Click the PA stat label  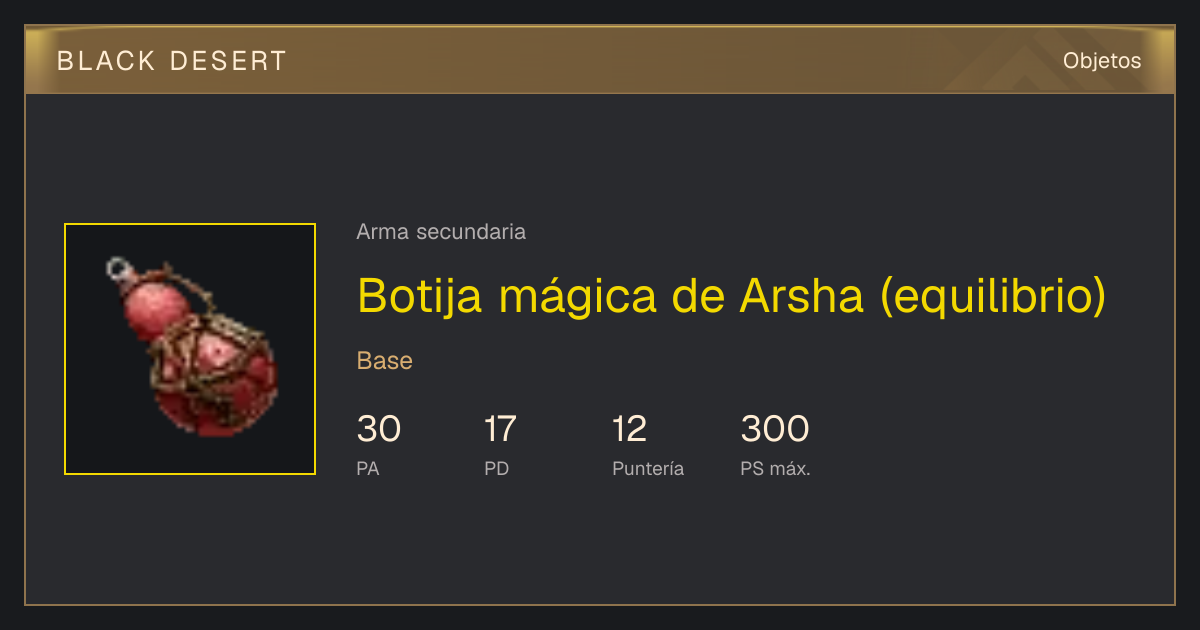point(368,469)
